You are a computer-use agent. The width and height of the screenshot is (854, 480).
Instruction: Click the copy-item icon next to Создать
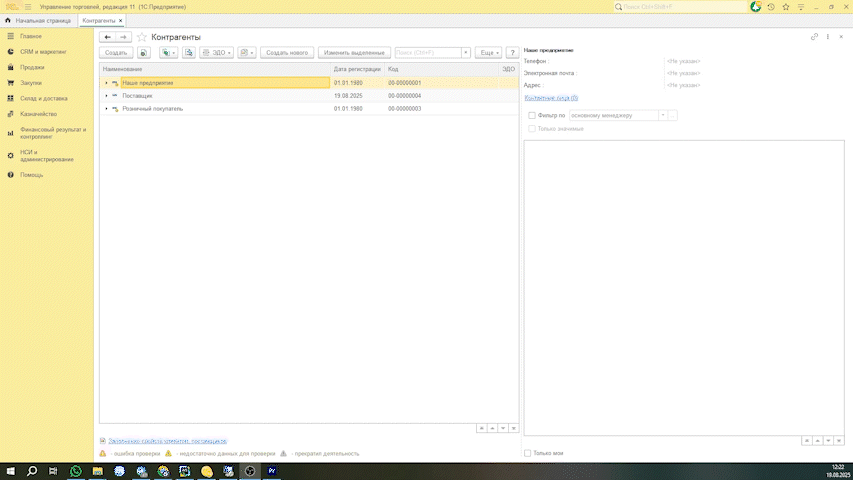point(144,53)
